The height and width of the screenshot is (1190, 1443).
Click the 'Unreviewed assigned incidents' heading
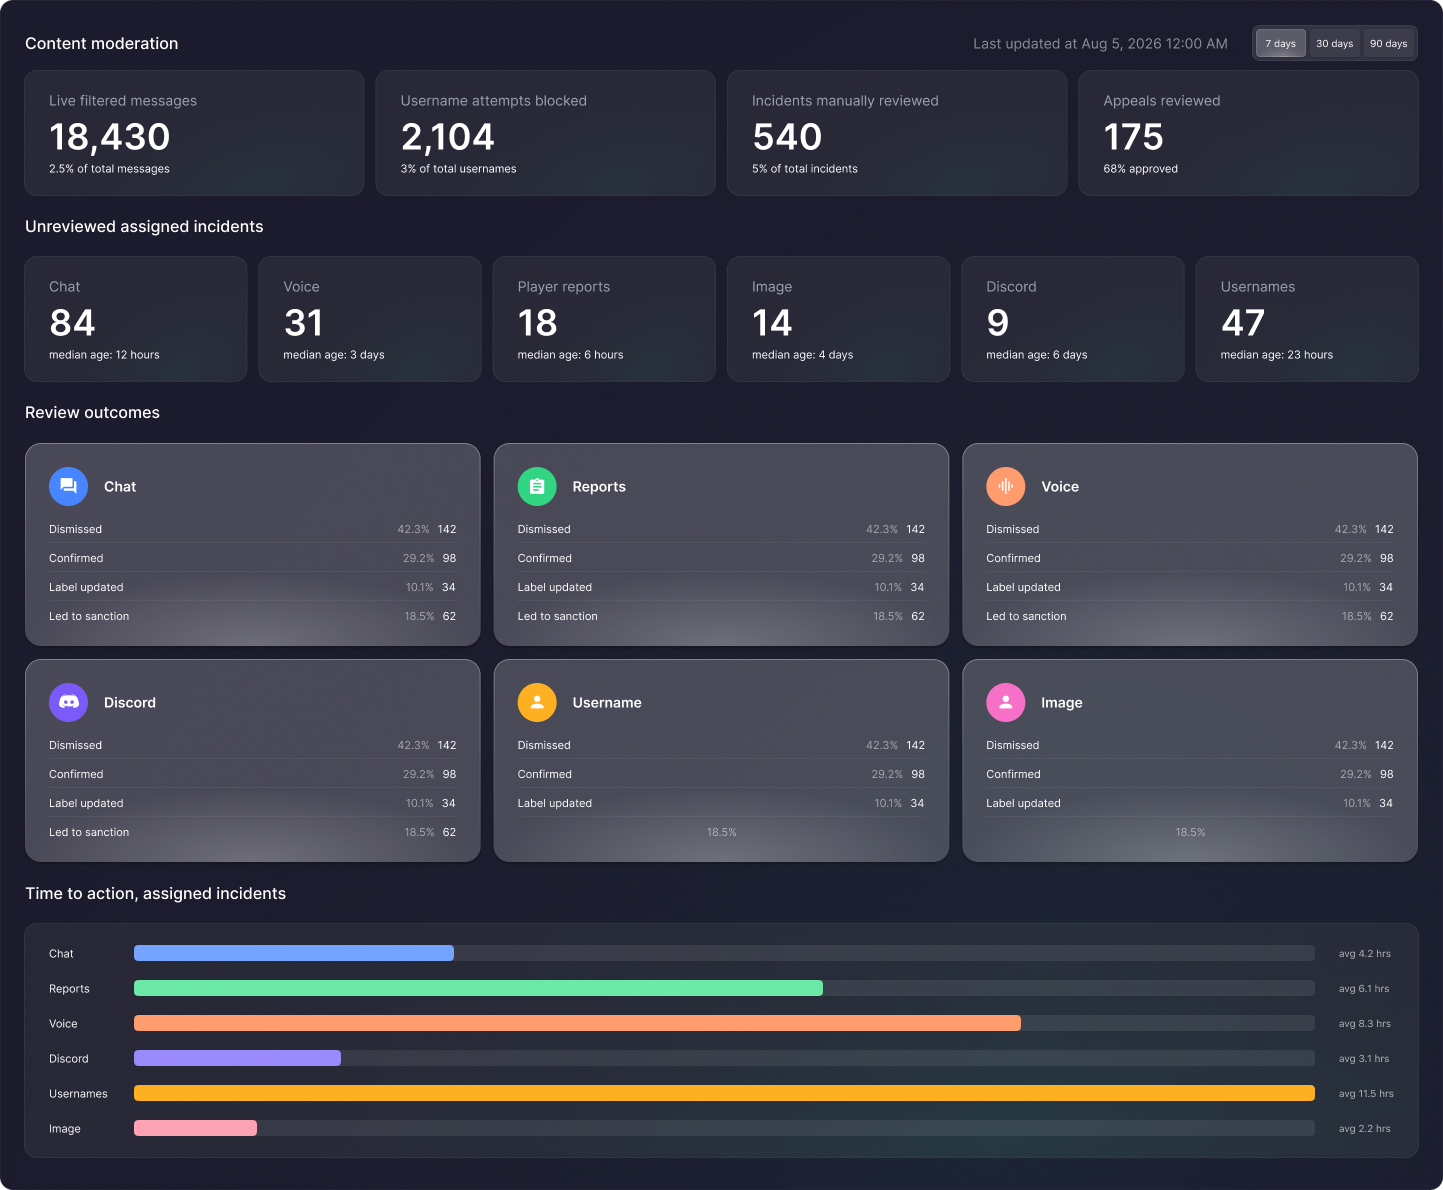pos(144,226)
